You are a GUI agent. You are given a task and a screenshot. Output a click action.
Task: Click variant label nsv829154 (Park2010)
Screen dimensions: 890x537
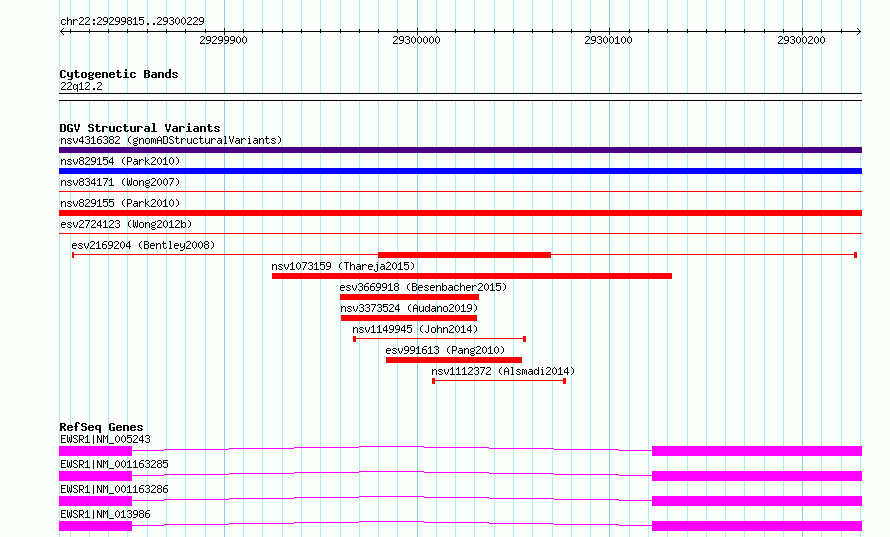[x=120, y=161]
